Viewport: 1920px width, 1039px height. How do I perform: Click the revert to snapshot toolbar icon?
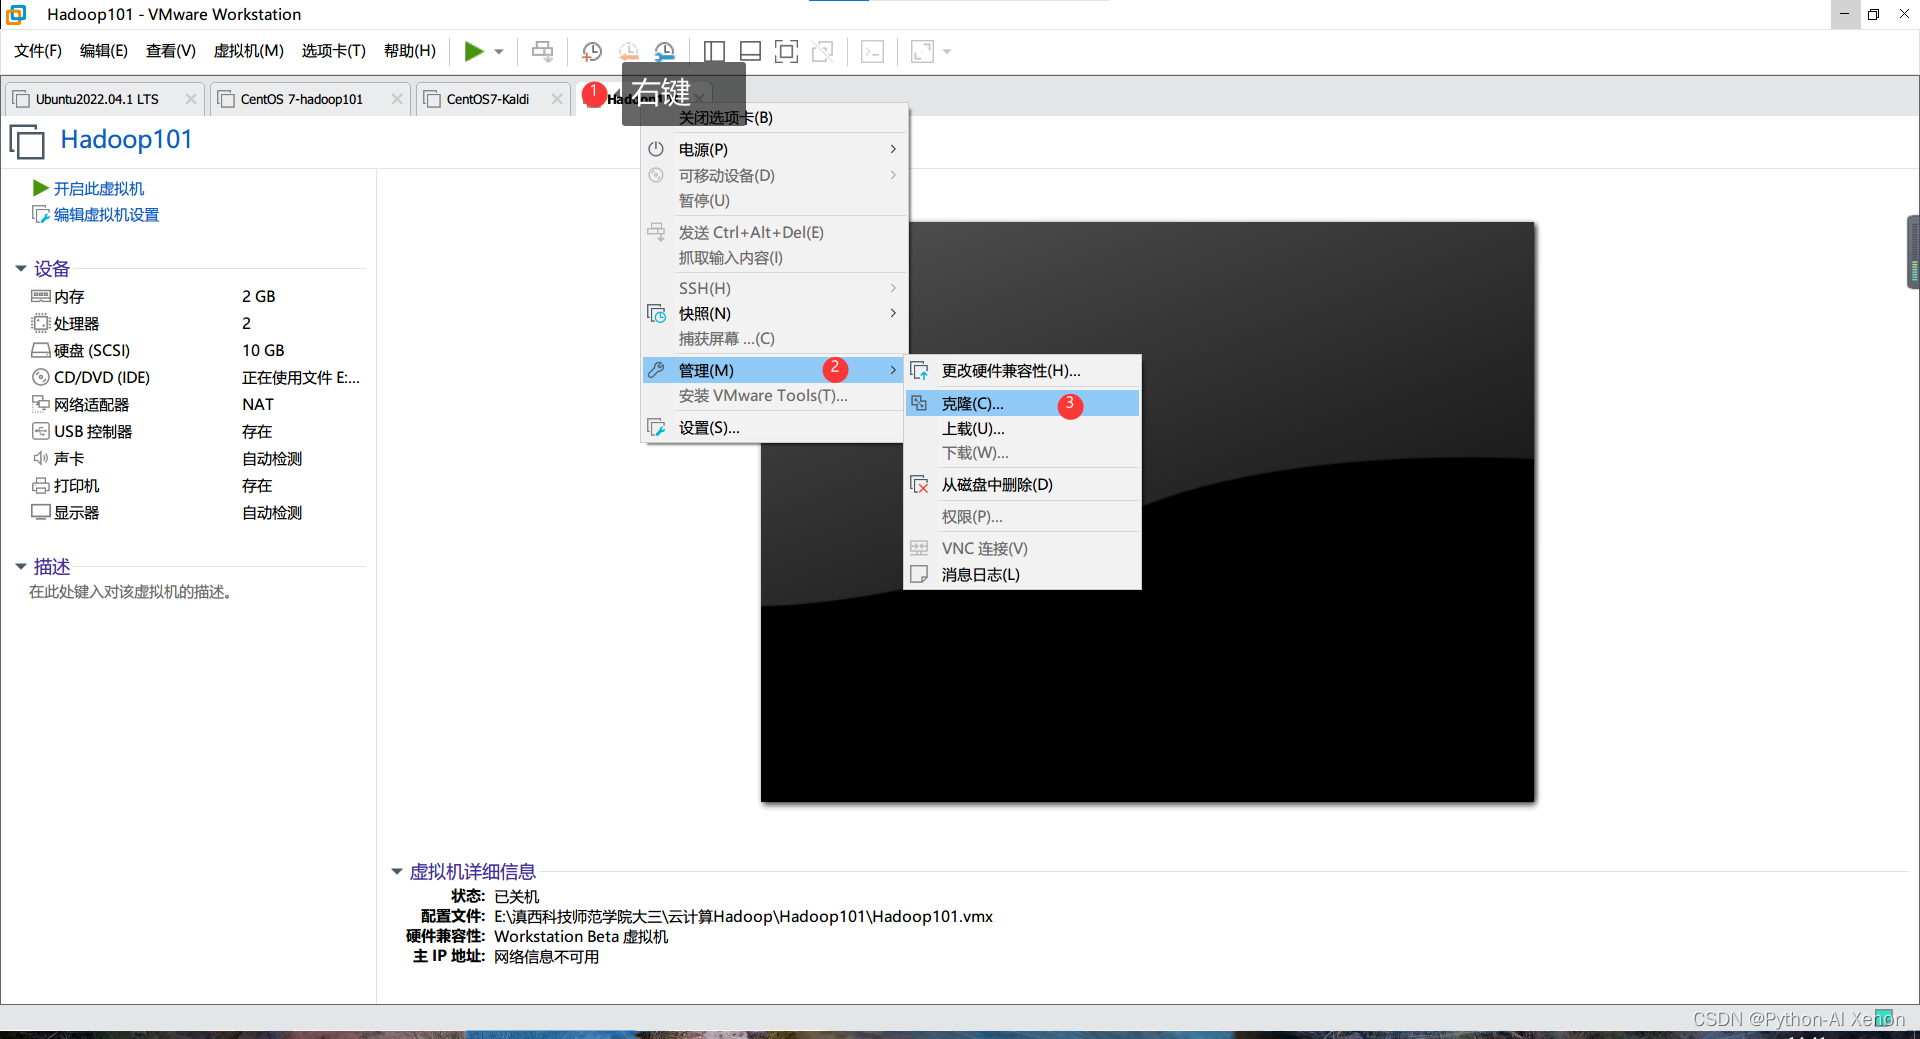coord(629,52)
